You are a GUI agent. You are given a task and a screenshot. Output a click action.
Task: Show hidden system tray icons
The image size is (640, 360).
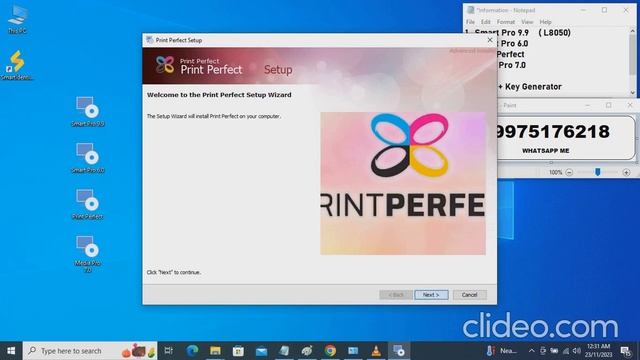pos(531,351)
